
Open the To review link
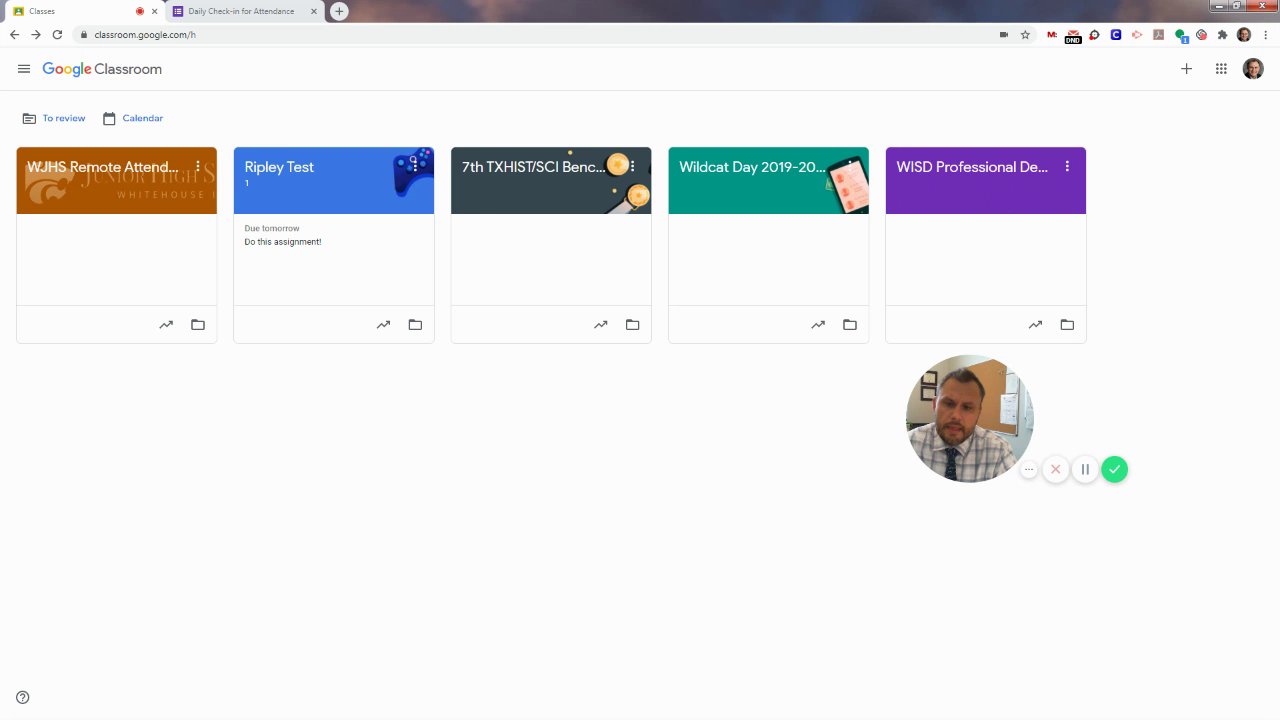click(54, 118)
